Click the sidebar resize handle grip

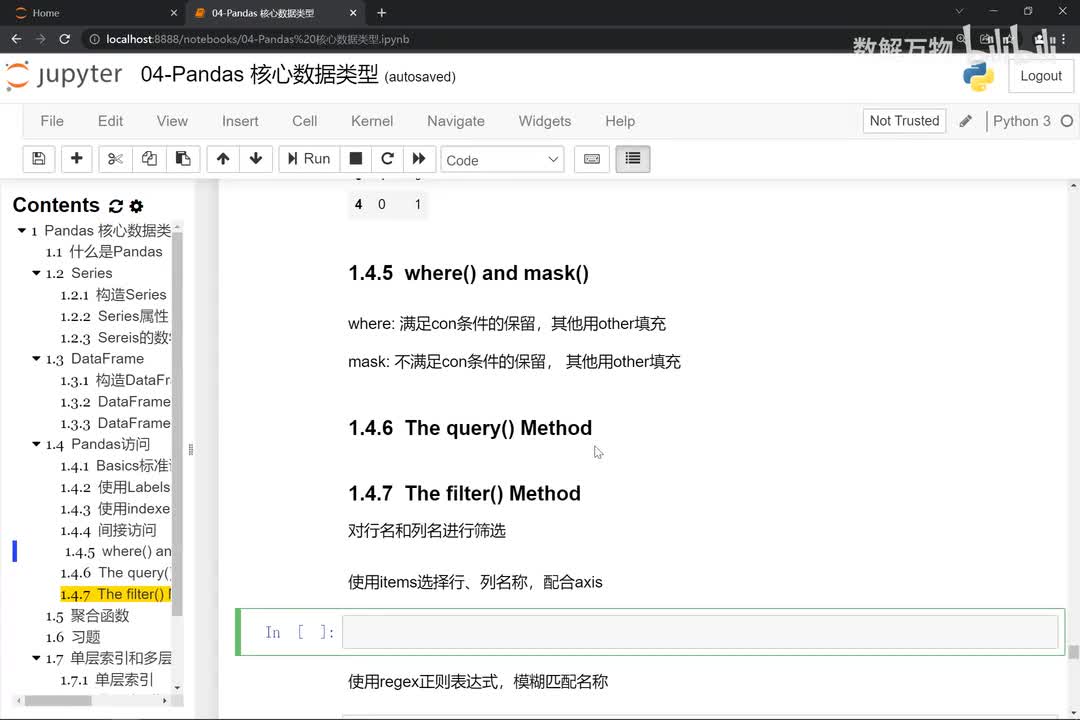coord(191,449)
